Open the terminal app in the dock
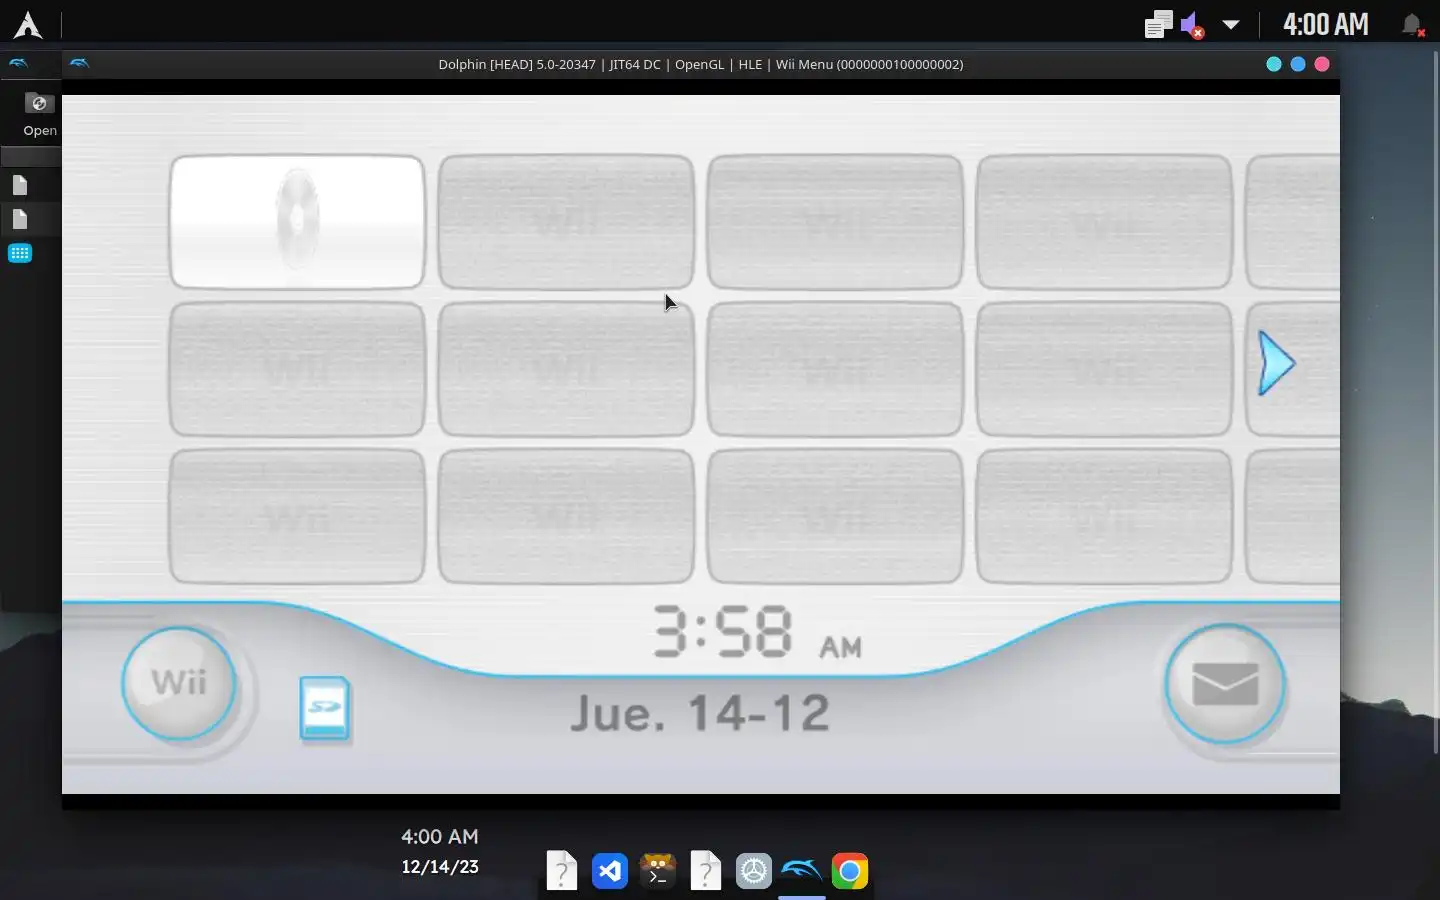 (x=658, y=871)
